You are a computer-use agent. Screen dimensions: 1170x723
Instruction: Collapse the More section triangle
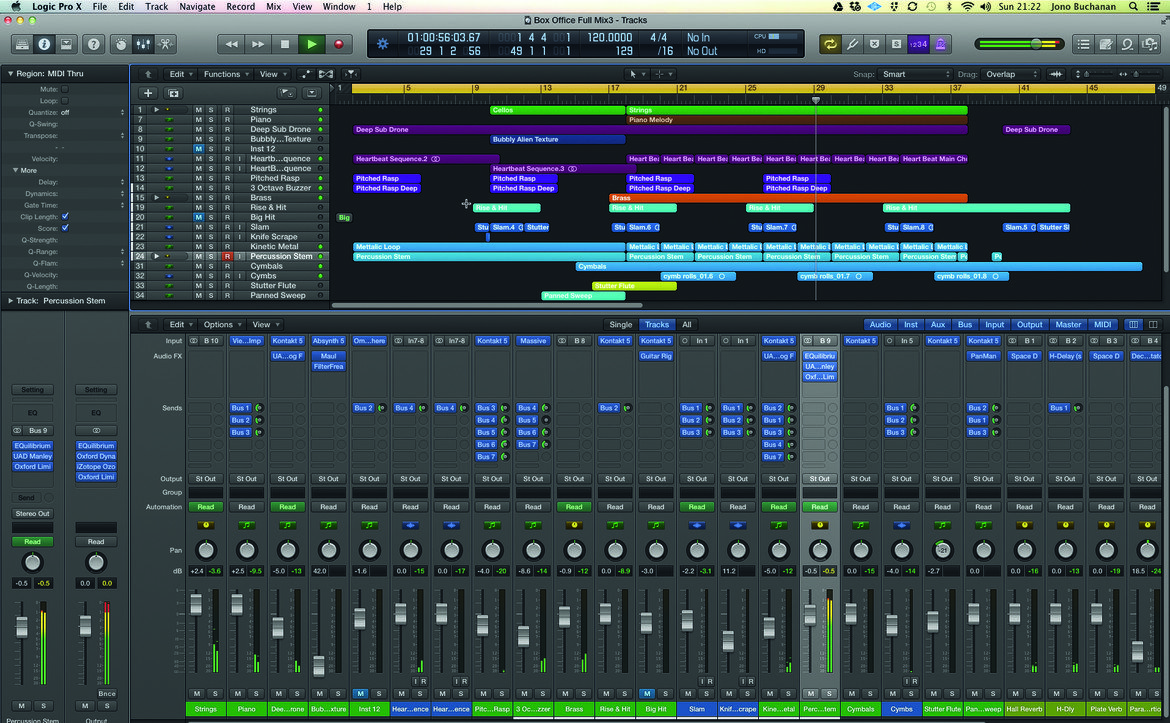click(15, 170)
